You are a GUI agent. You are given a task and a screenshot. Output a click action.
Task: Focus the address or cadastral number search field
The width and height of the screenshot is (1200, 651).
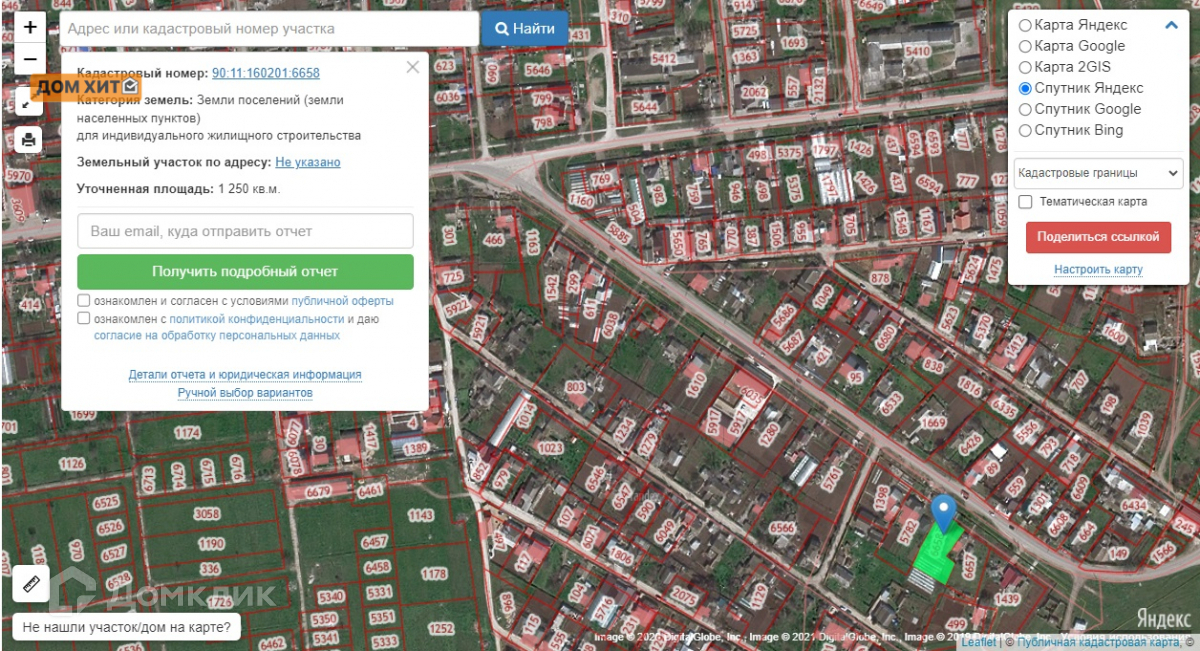tap(269, 29)
